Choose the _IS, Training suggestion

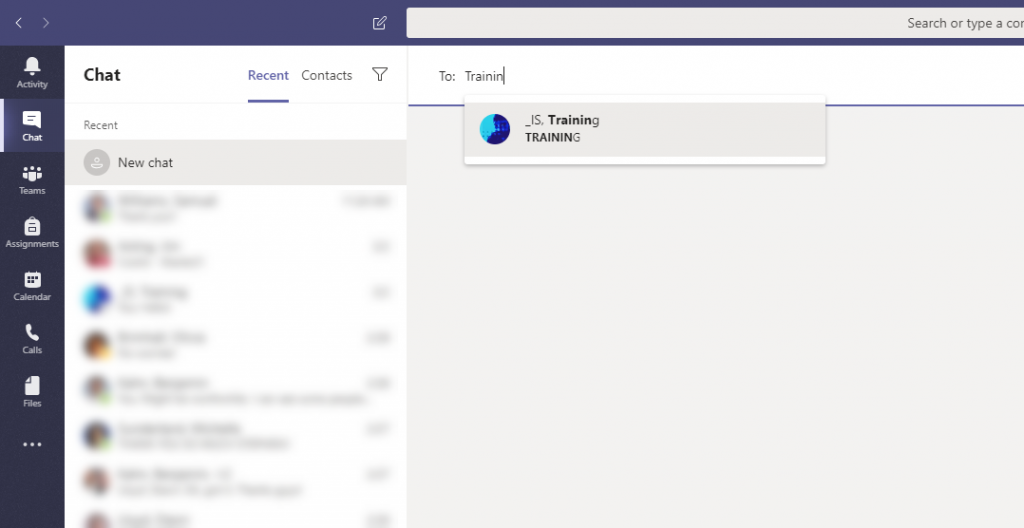[x=645, y=129]
